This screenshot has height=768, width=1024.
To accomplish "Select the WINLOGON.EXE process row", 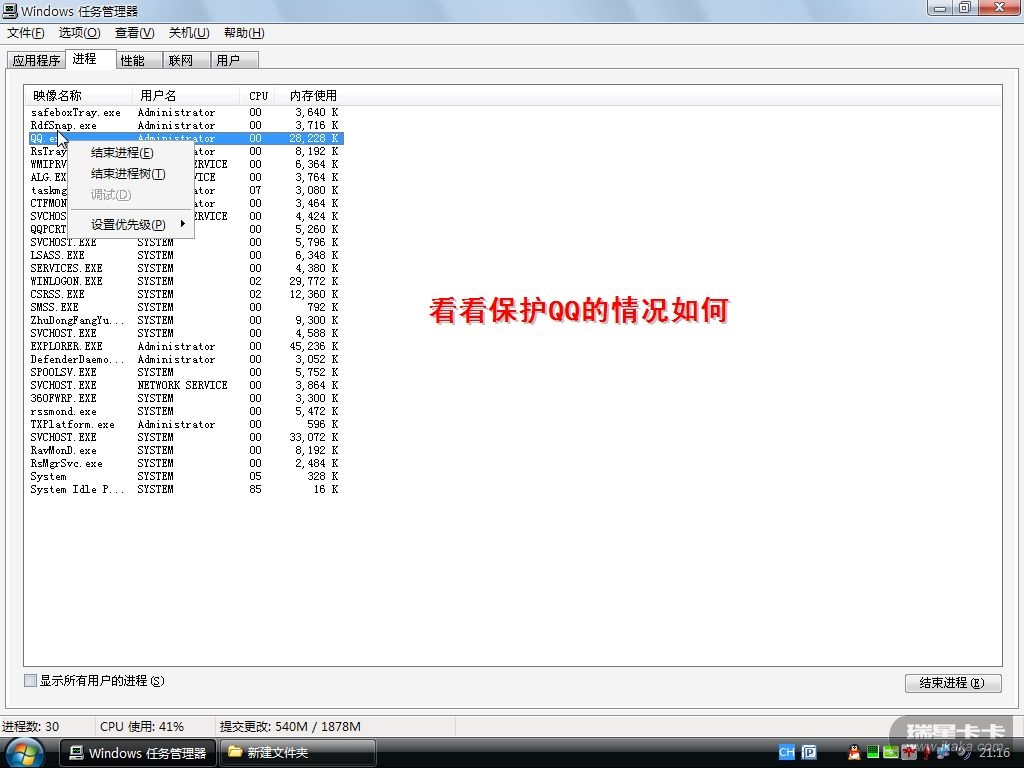I will point(185,281).
